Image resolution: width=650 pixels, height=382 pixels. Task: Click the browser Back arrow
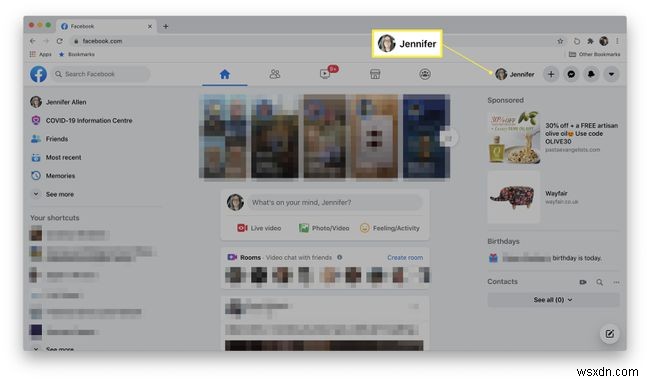pos(33,41)
